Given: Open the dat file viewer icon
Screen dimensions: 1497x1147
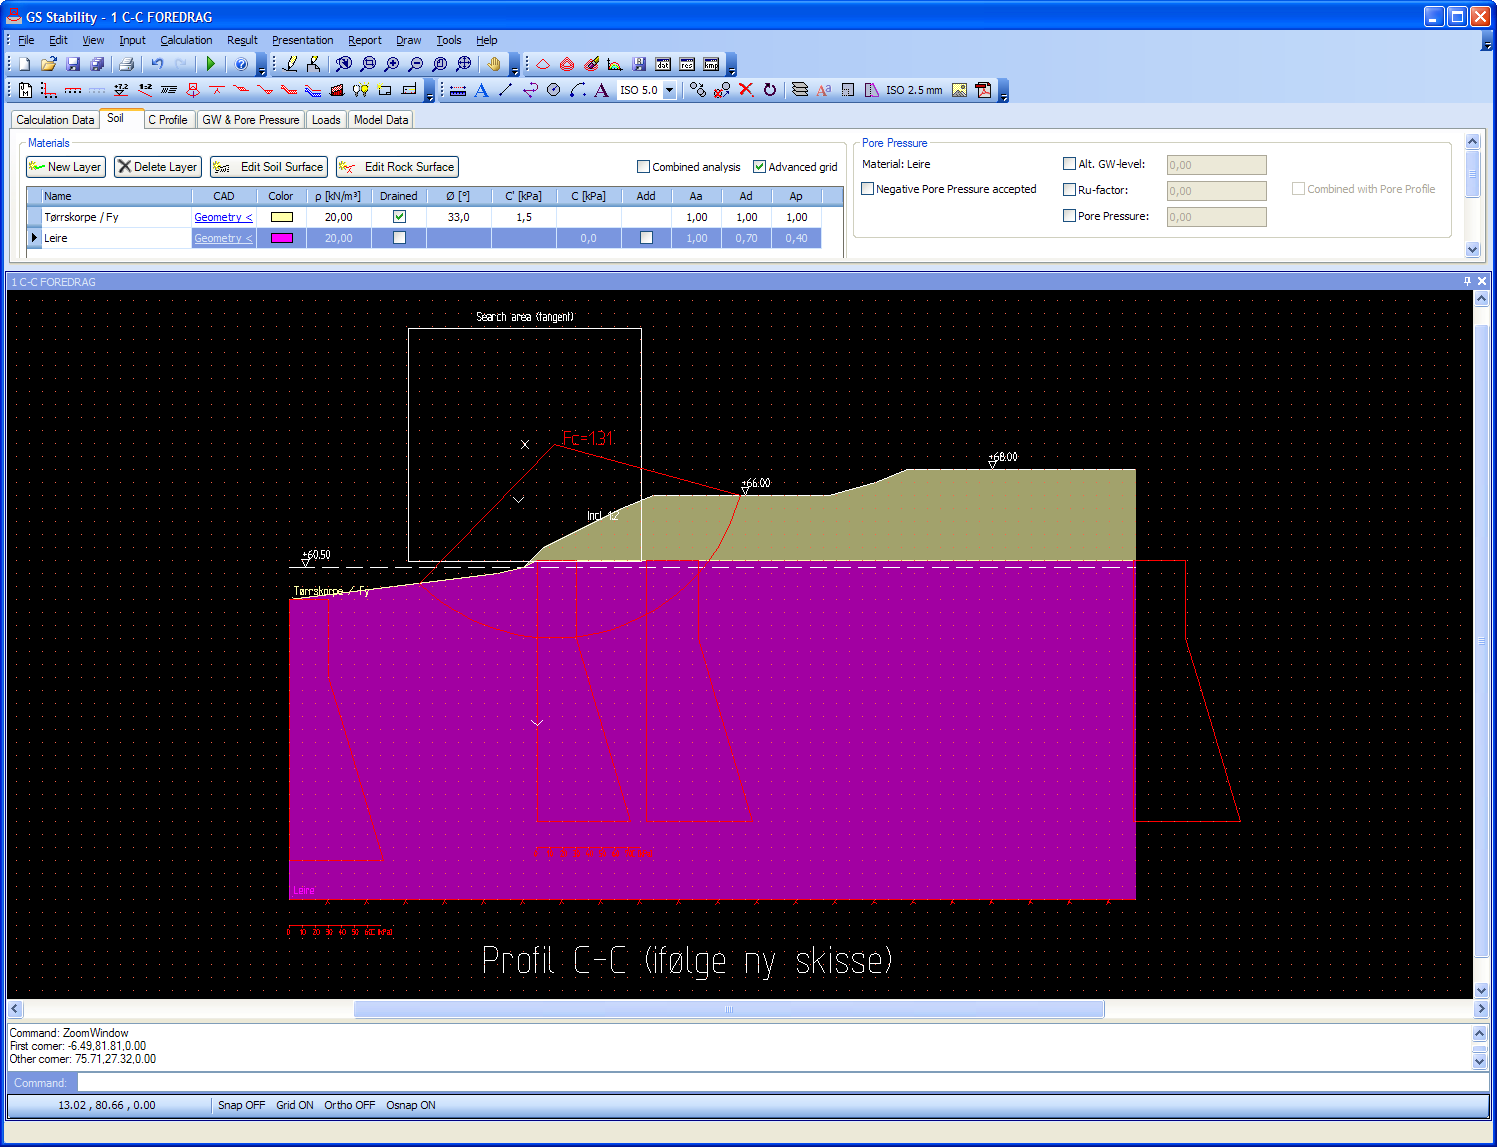Looking at the screenshot, I should pos(663,64).
